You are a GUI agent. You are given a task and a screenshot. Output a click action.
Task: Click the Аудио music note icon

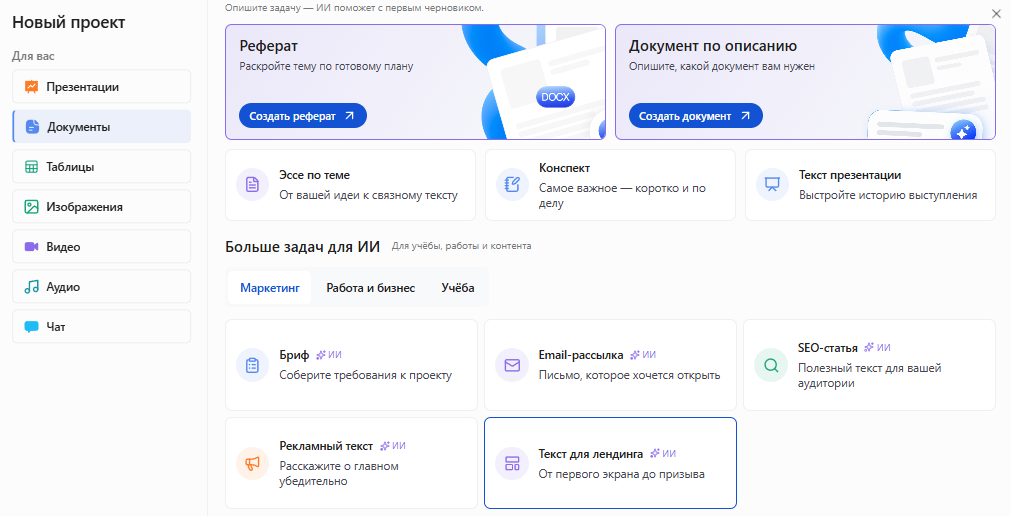pos(31,286)
